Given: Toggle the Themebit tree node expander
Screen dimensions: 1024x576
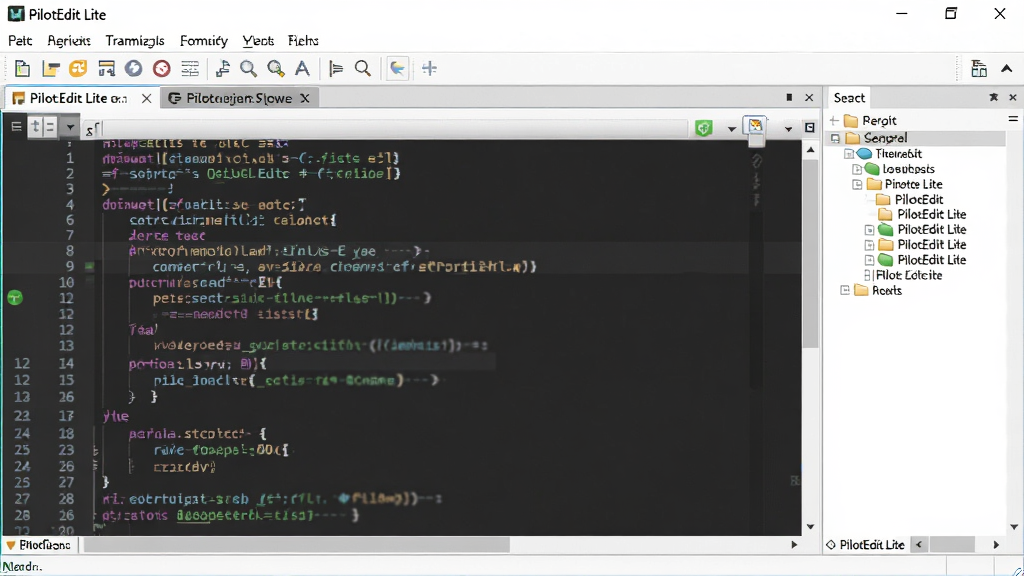Looking at the screenshot, I should pos(849,154).
